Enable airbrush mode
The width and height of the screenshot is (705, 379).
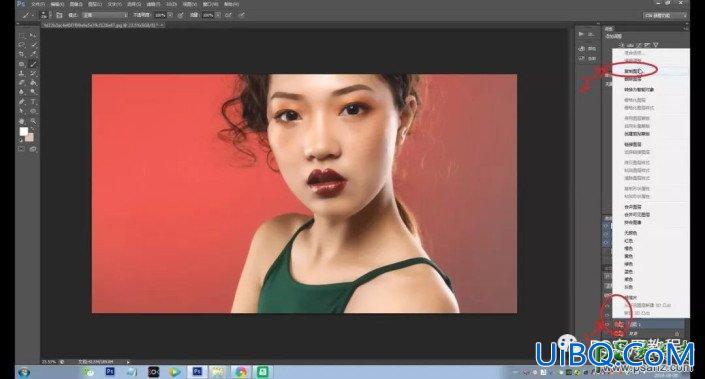coord(228,15)
